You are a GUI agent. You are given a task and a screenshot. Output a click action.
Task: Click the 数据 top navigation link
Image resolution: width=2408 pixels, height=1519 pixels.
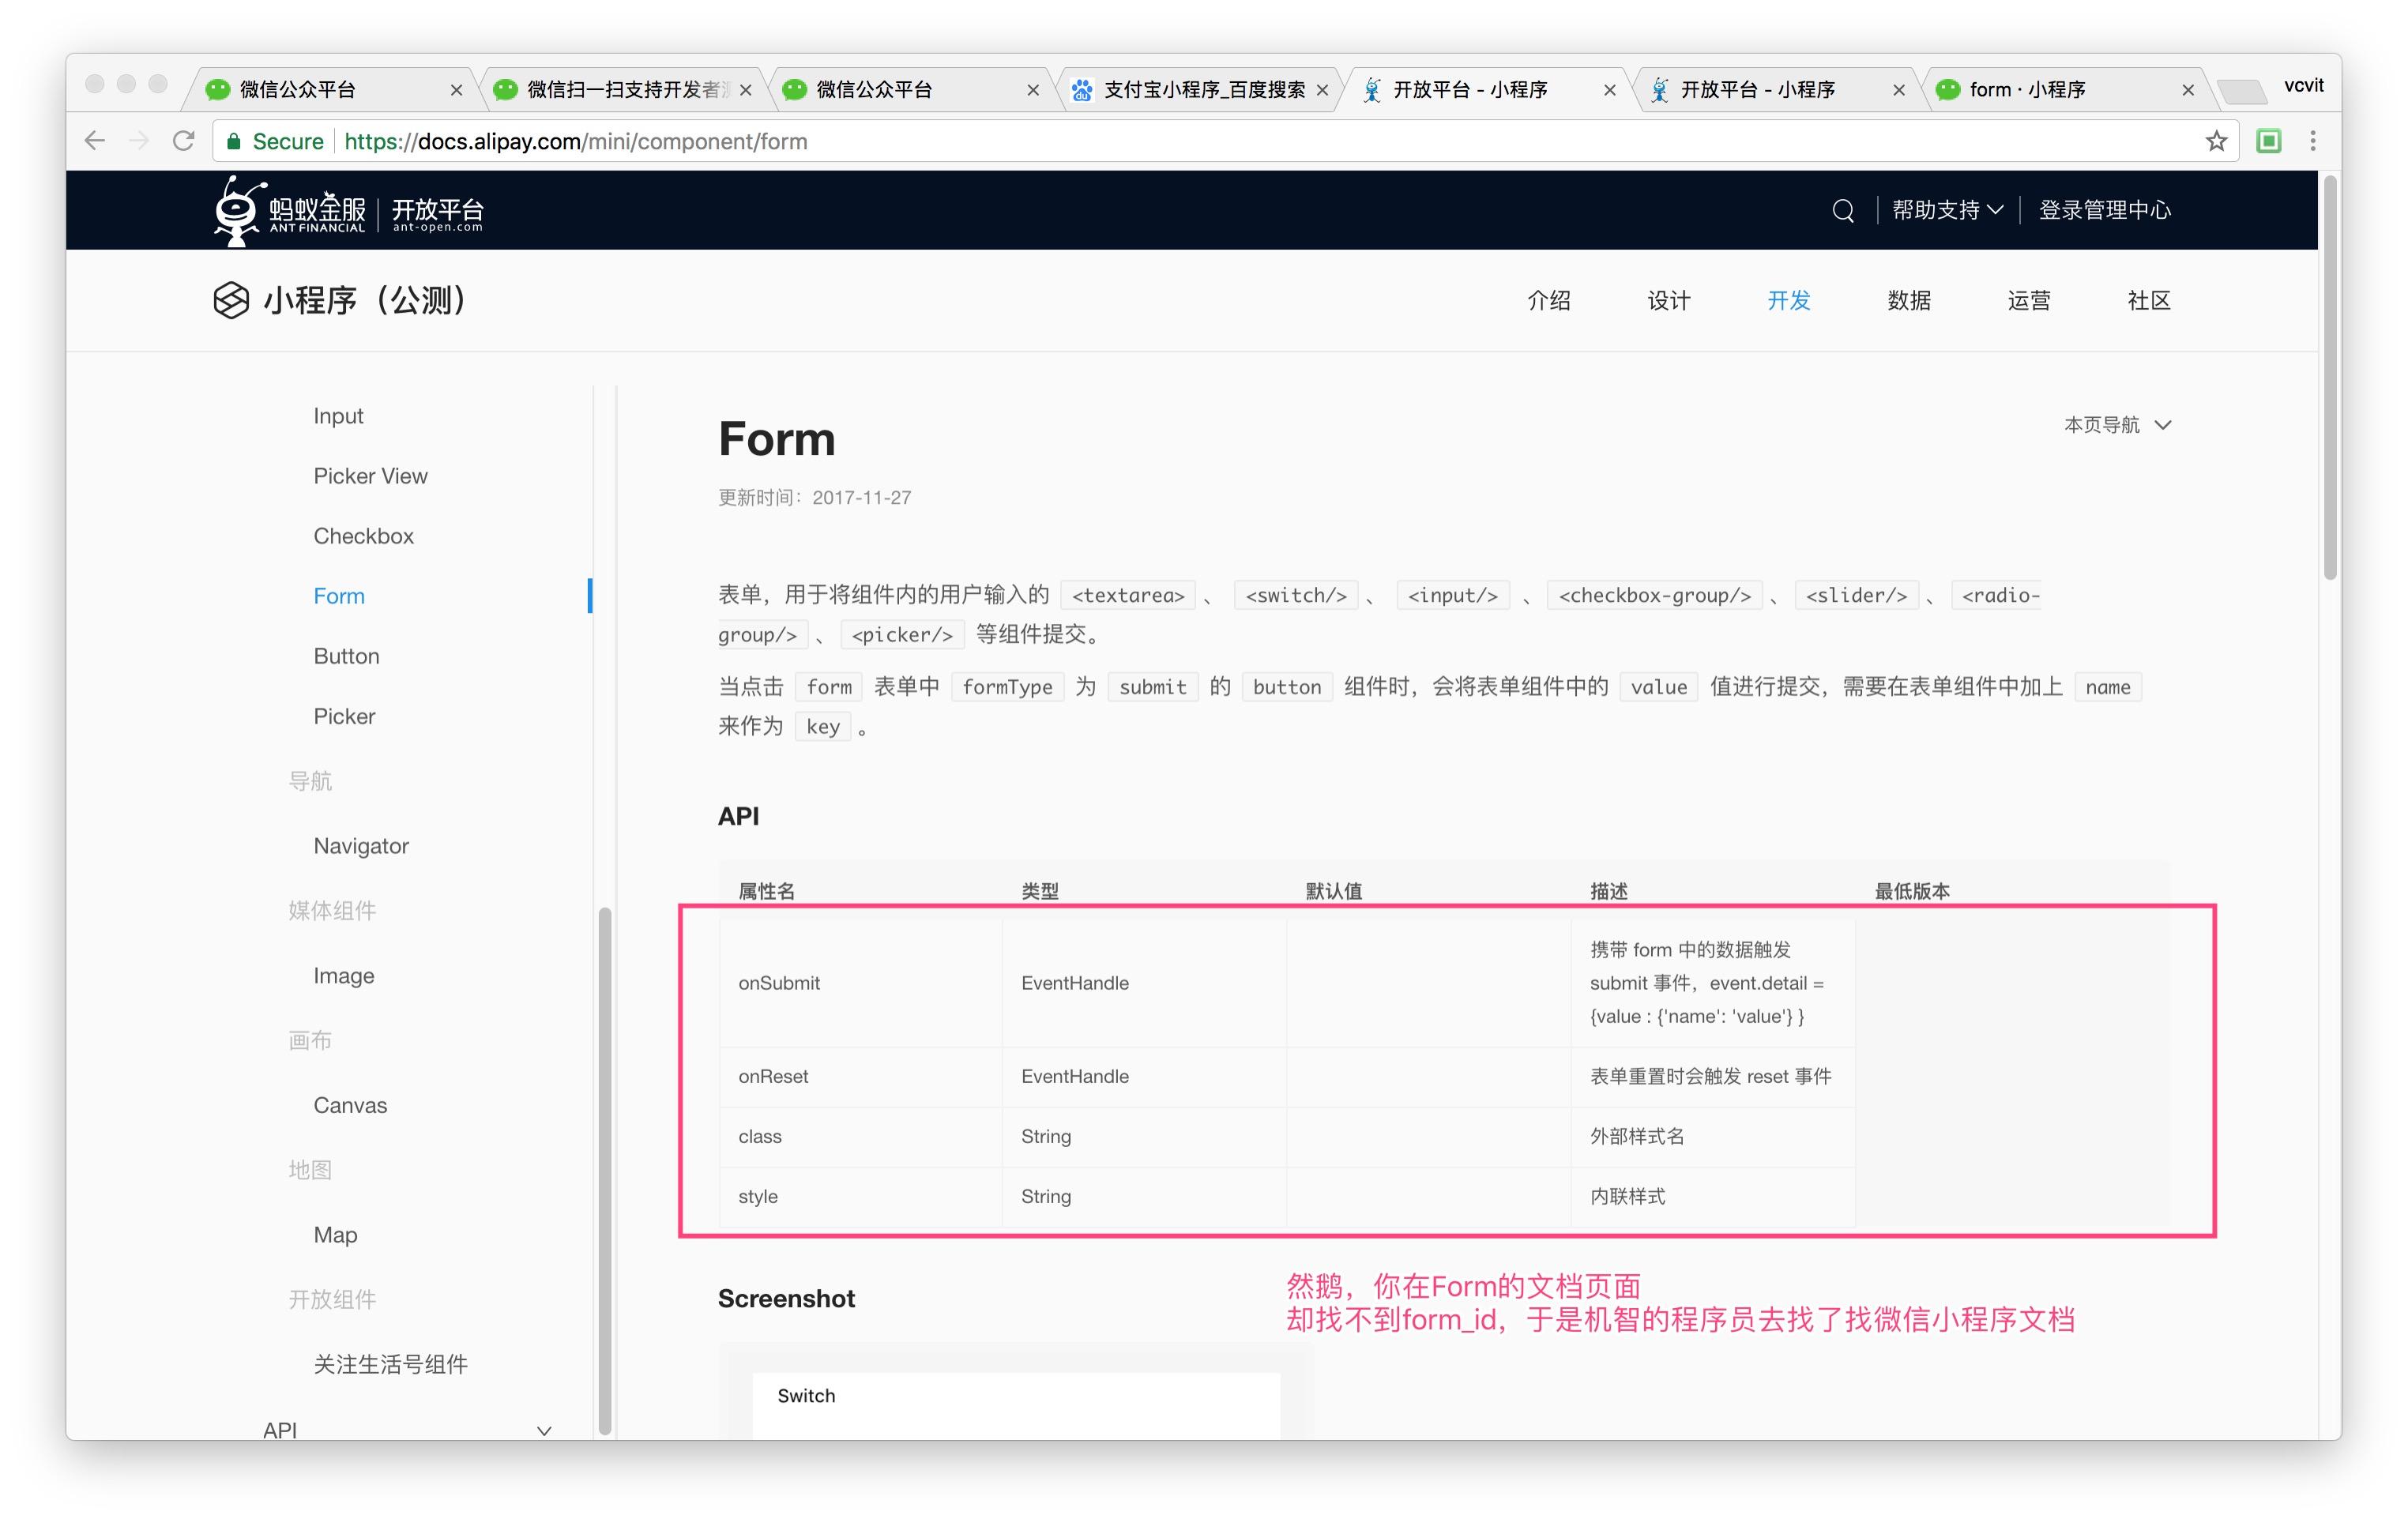click(1907, 299)
